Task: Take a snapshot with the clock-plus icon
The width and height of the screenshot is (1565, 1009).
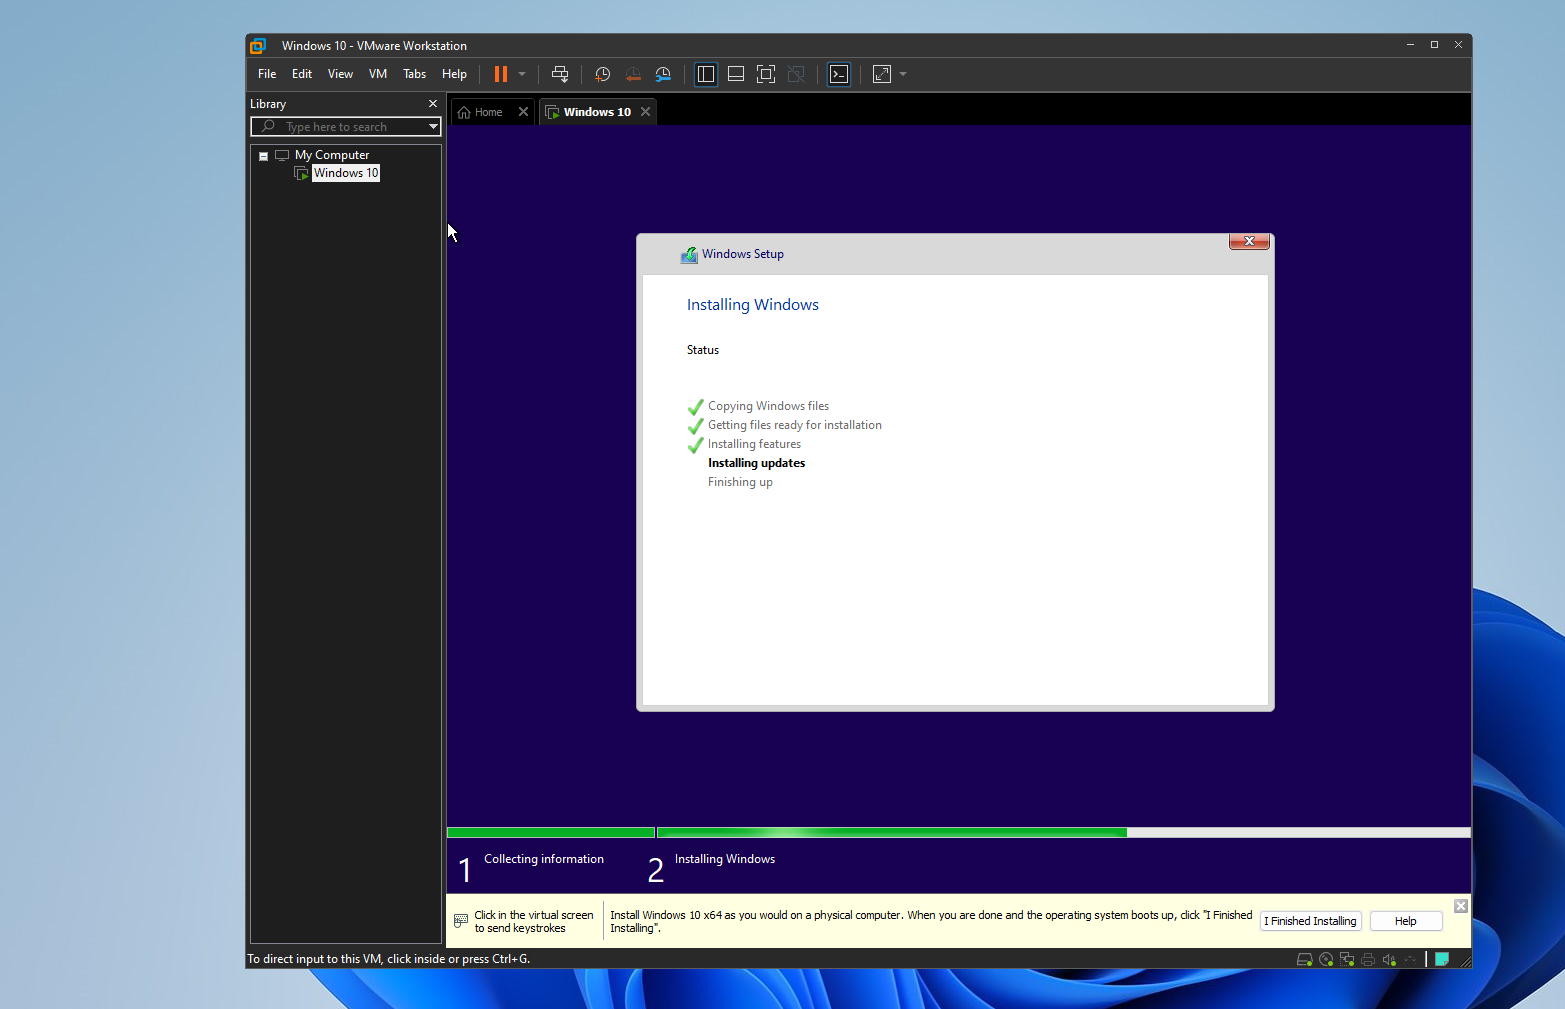Action: point(602,74)
